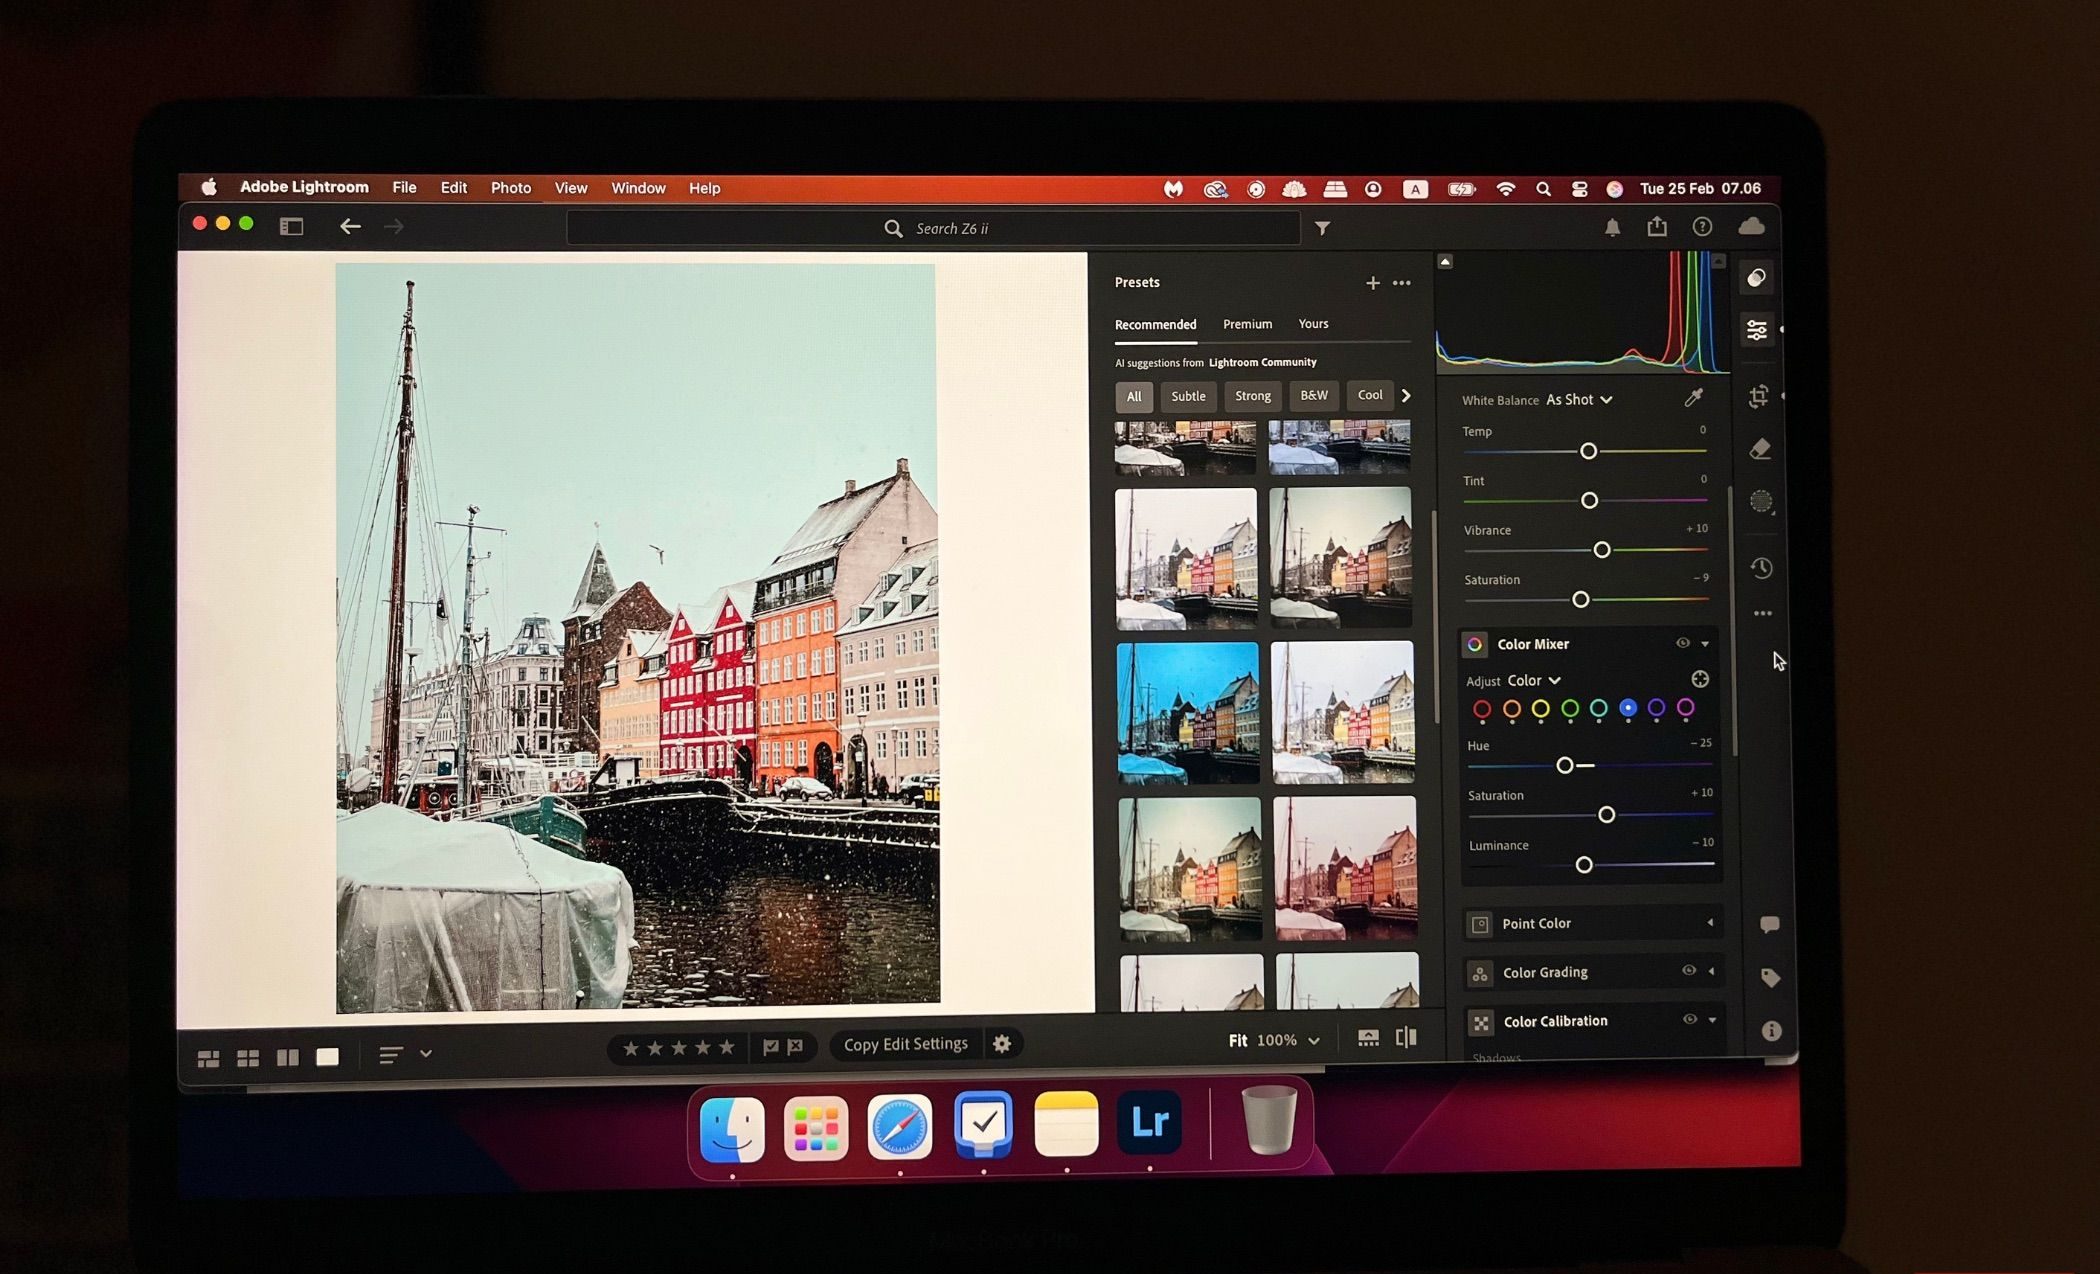
Task: Toggle Color Grading visibility eye
Action: point(1688,970)
